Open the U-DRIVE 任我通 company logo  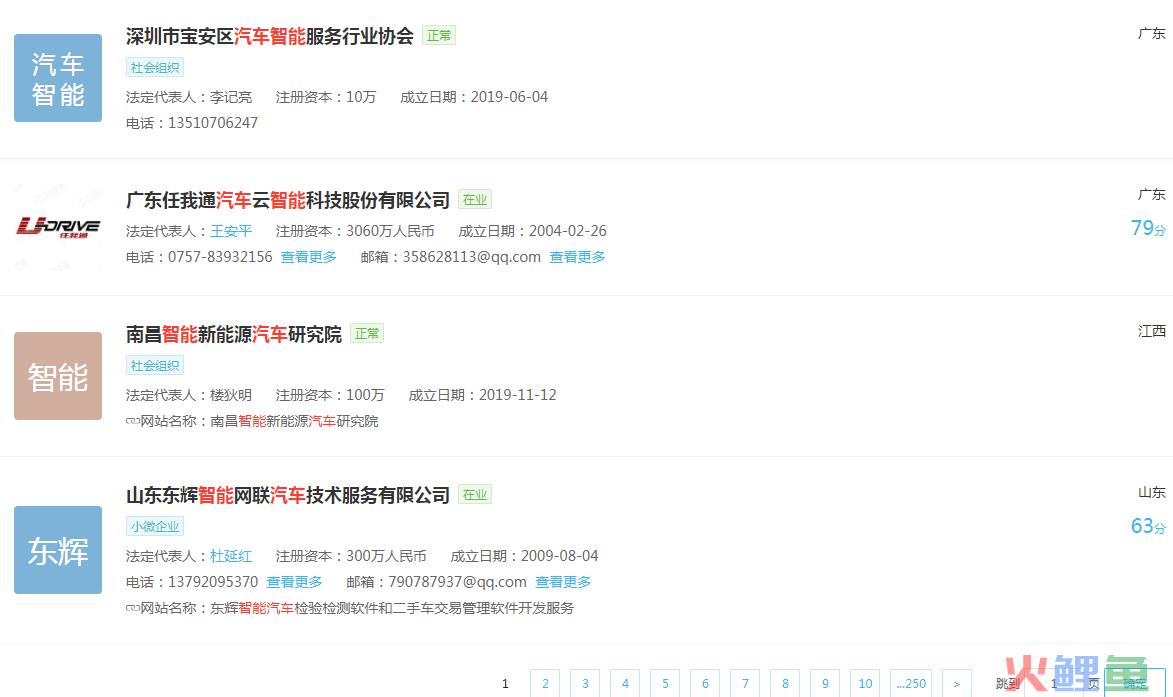58,227
